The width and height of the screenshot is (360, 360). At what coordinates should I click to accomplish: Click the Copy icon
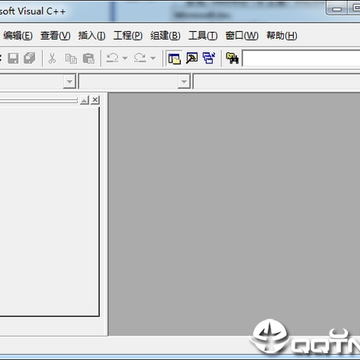pyautogui.click(x=71, y=58)
